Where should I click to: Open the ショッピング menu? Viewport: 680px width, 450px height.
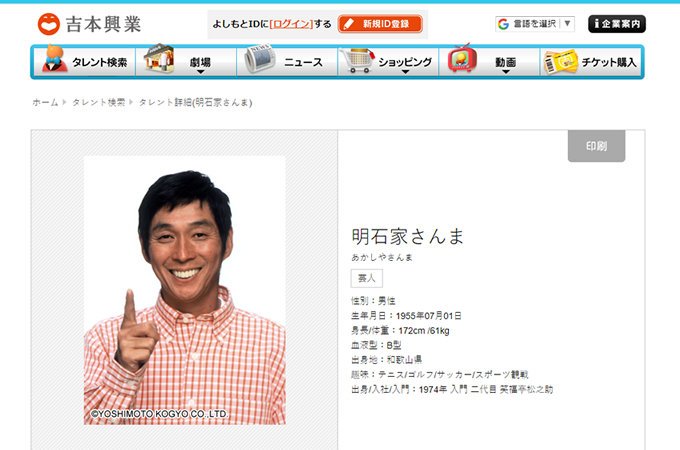[388, 62]
